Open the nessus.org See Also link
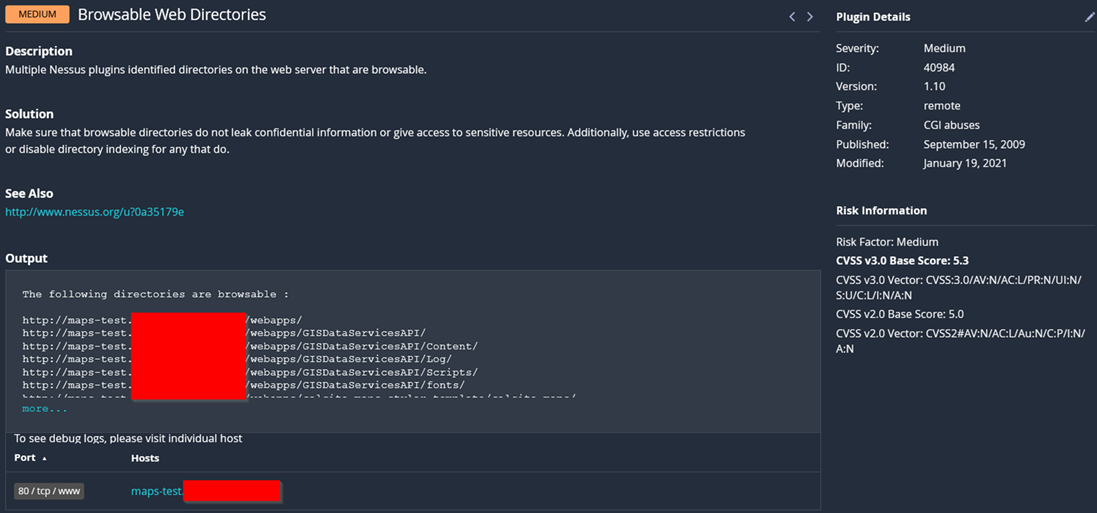 (x=94, y=212)
